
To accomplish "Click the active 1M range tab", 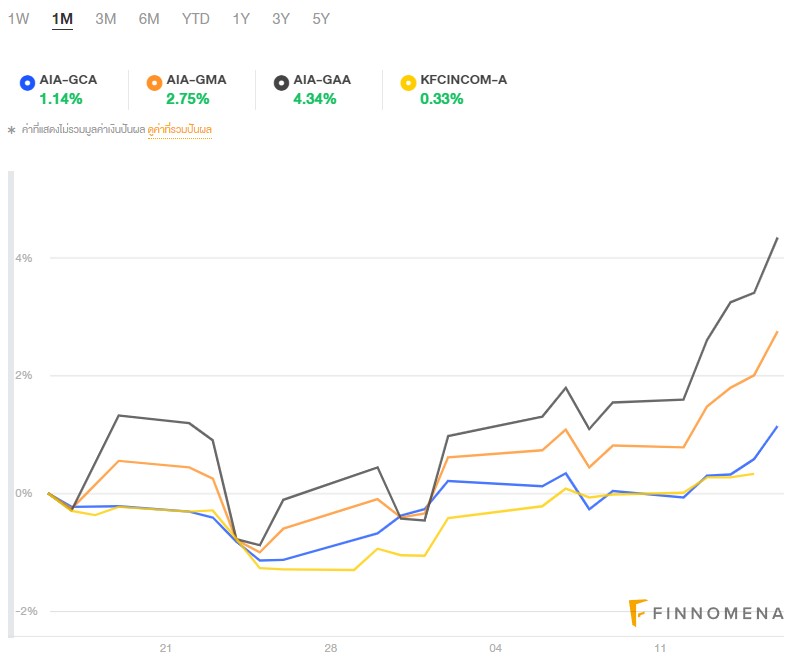I will coord(62,19).
